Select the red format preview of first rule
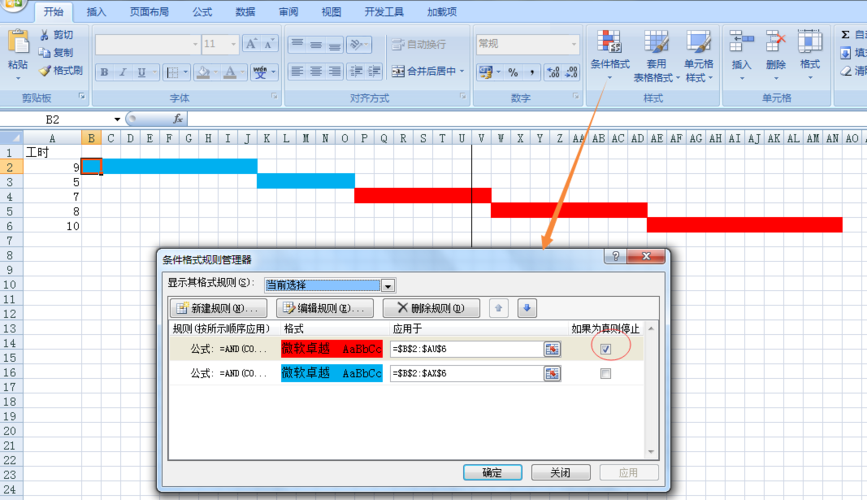The image size is (867, 500). click(332, 349)
